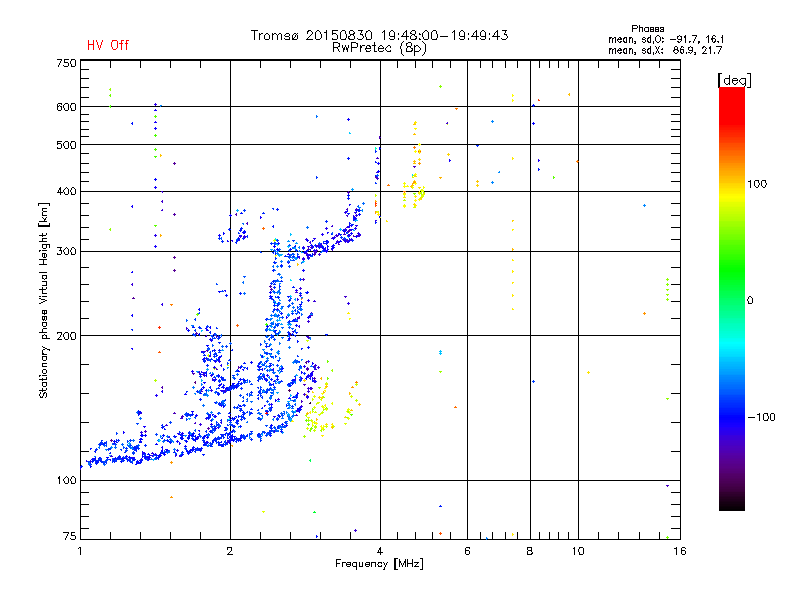
Task: Click the x-axis label '1'
Action: tap(80, 551)
